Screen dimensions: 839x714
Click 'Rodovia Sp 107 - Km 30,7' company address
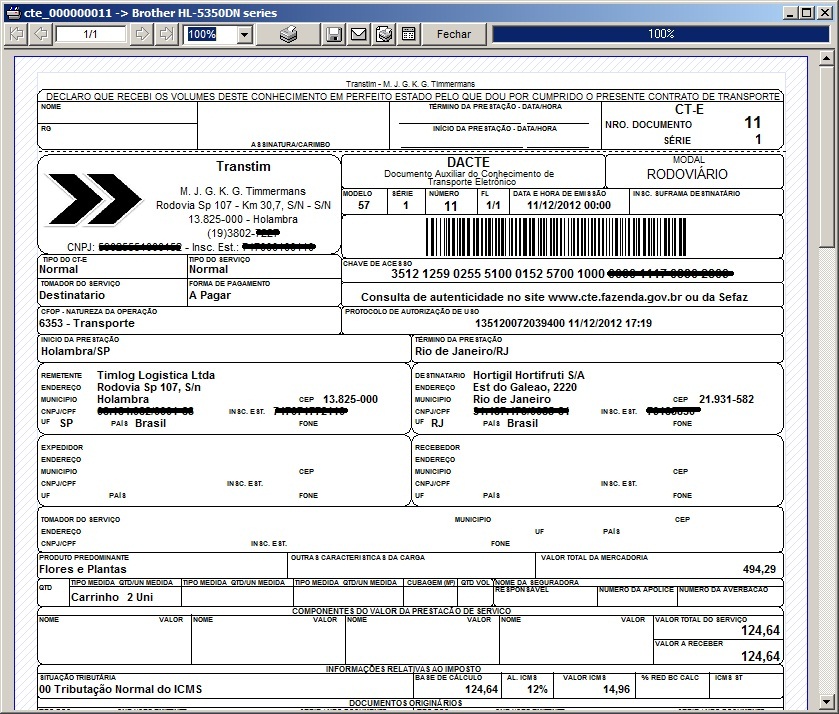click(x=243, y=205)
